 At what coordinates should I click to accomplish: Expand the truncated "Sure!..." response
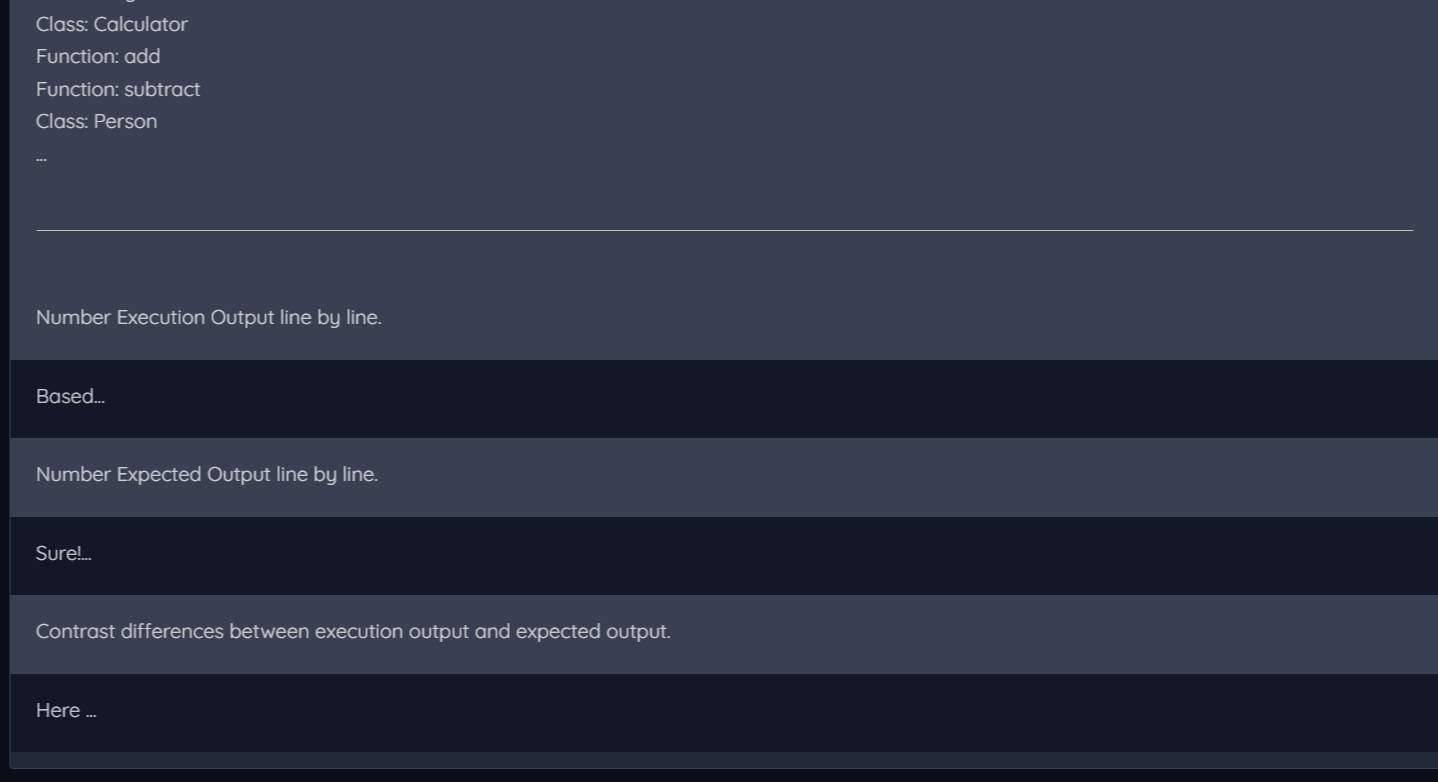(x=63, y=553)
